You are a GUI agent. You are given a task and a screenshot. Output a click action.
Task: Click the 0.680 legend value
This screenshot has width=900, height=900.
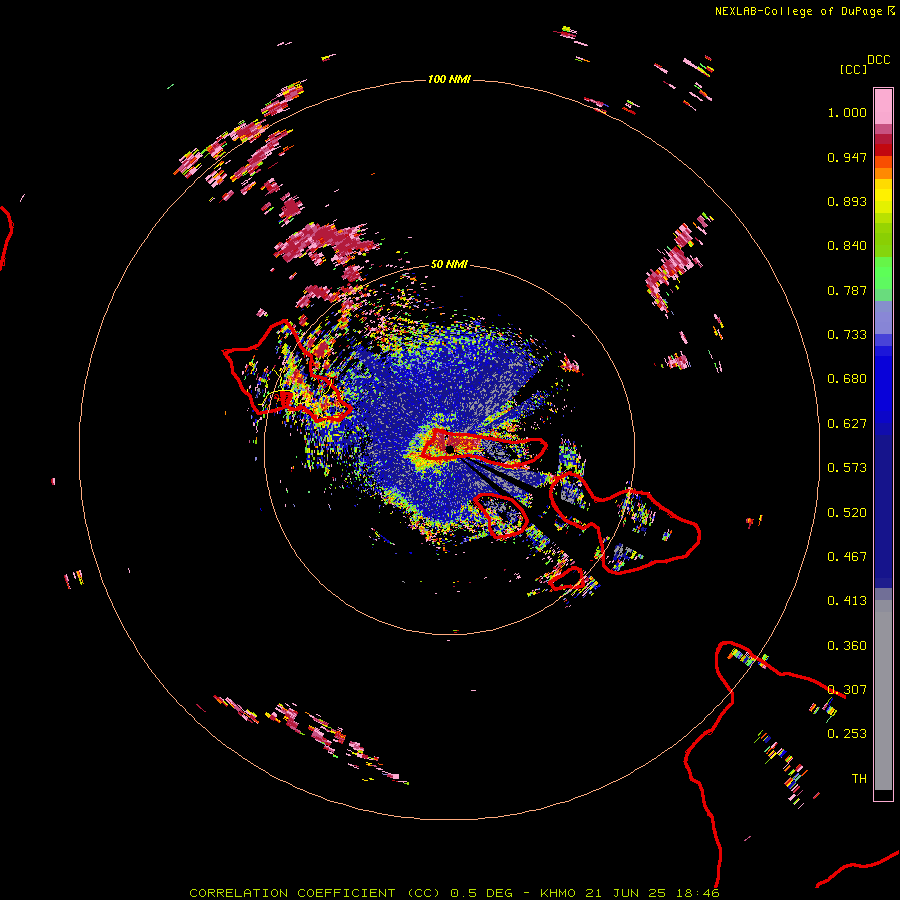847,379
